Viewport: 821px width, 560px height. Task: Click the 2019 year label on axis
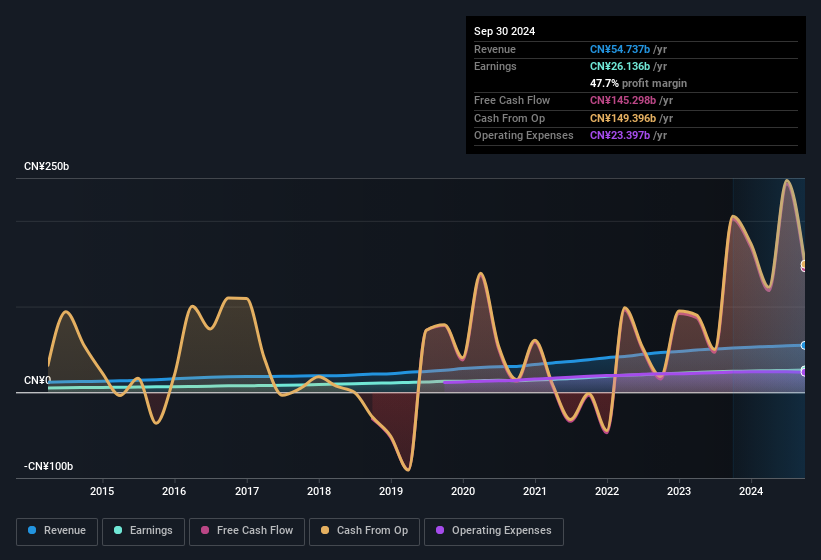pyautogui.click(x=391, y=491)
